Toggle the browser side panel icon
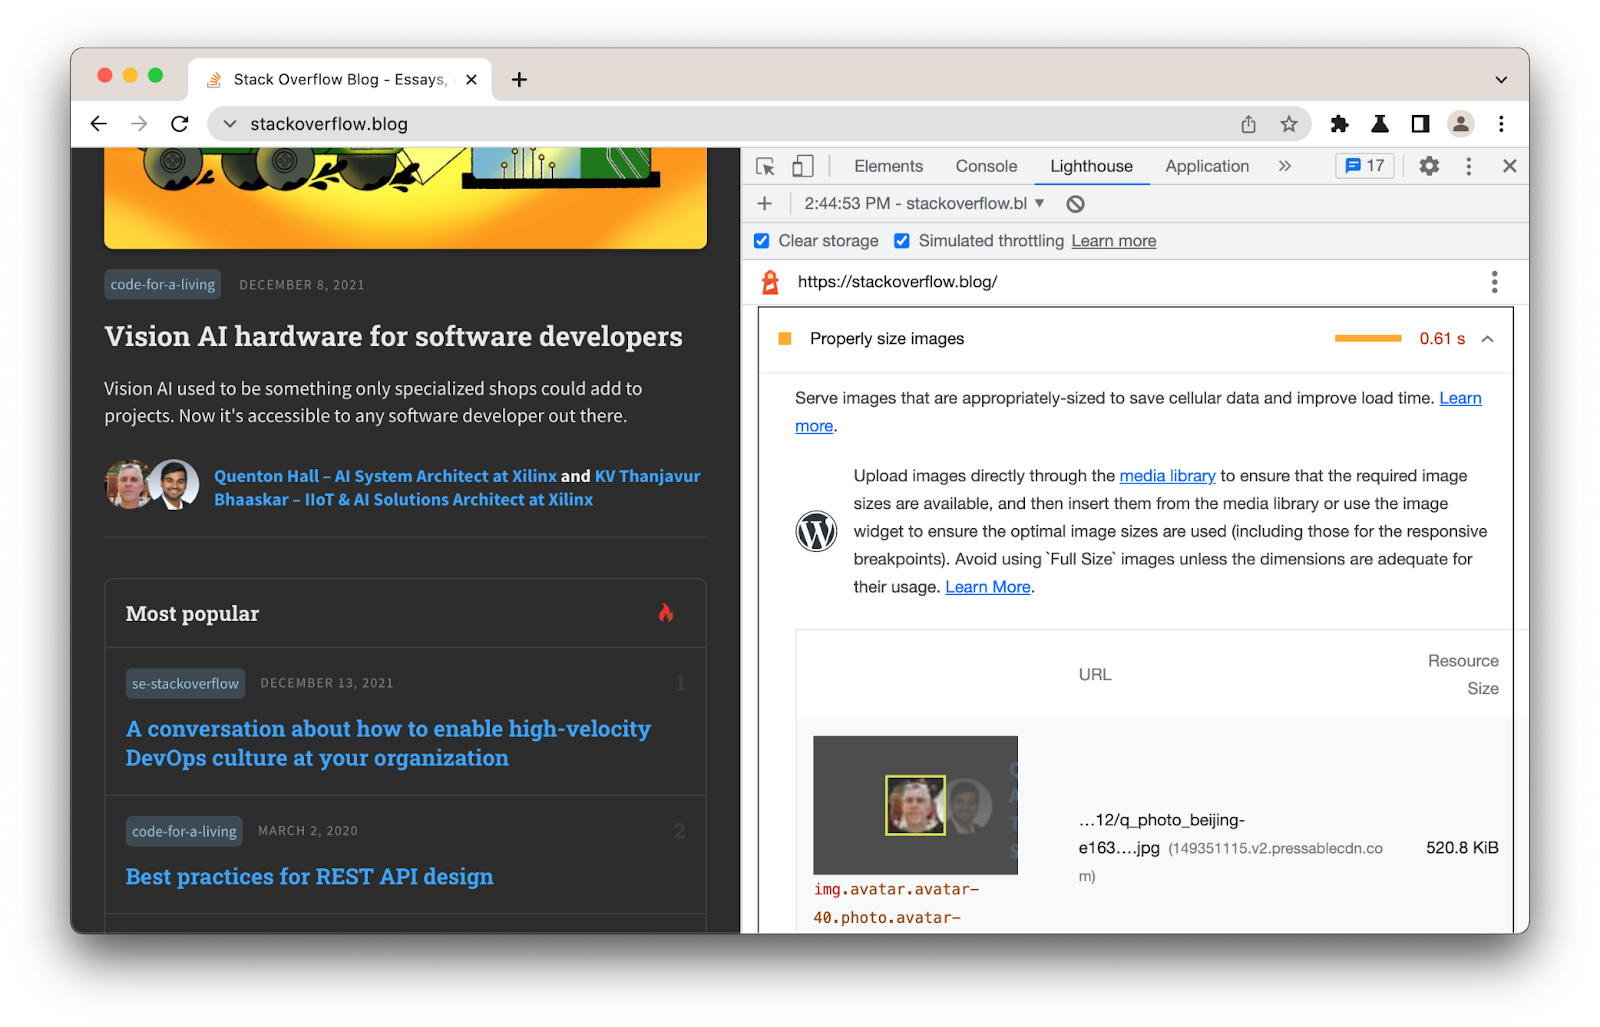 coord(1420,124)
